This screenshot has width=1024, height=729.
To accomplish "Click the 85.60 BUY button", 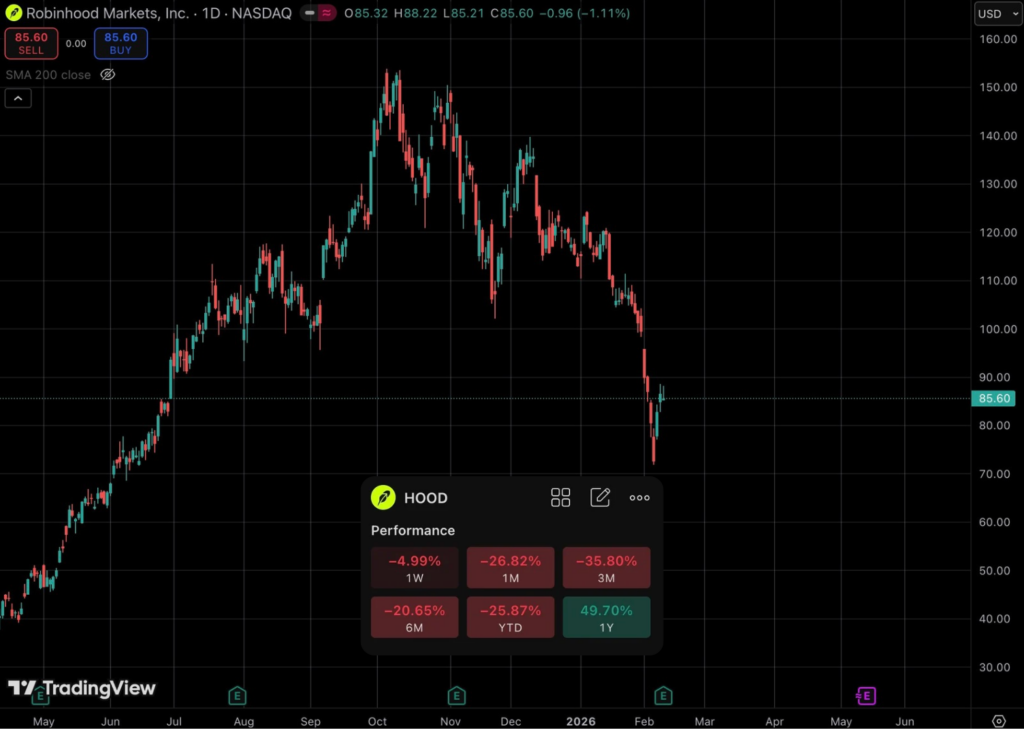I will (121, 43).
